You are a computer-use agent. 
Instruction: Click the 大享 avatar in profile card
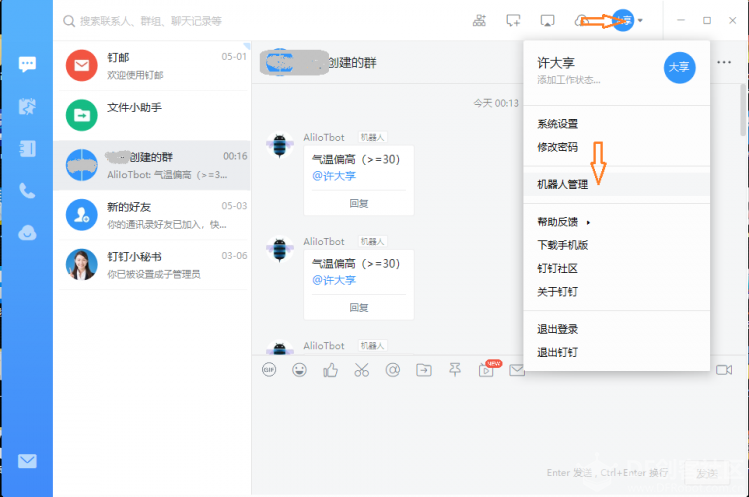click(x=679, y=67)
